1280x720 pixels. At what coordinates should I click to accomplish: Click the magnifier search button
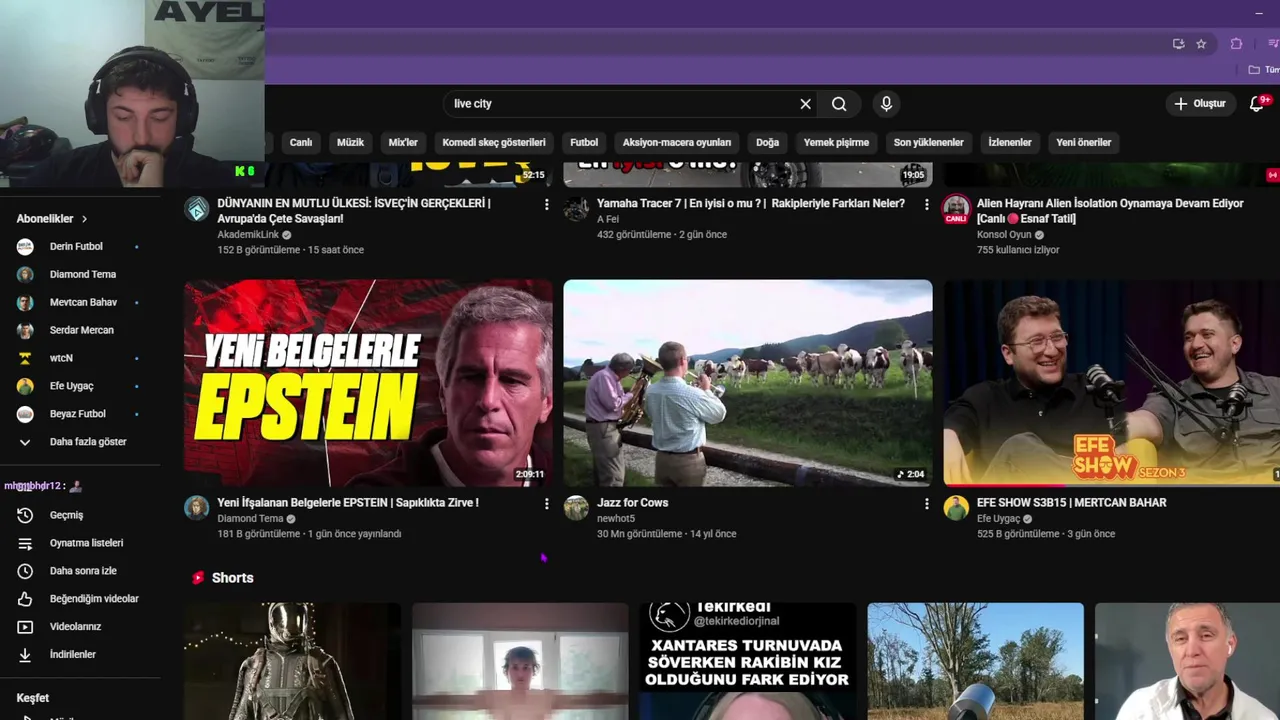point(839,104)
